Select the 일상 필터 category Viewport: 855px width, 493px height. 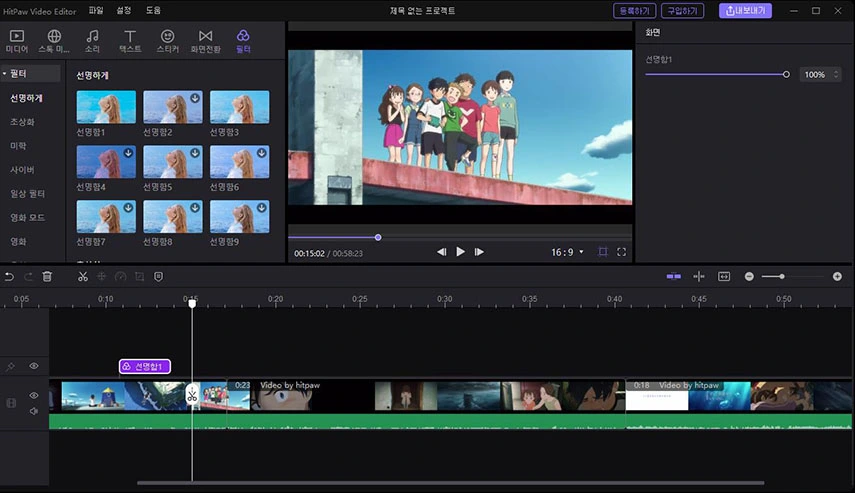(27, 194)
